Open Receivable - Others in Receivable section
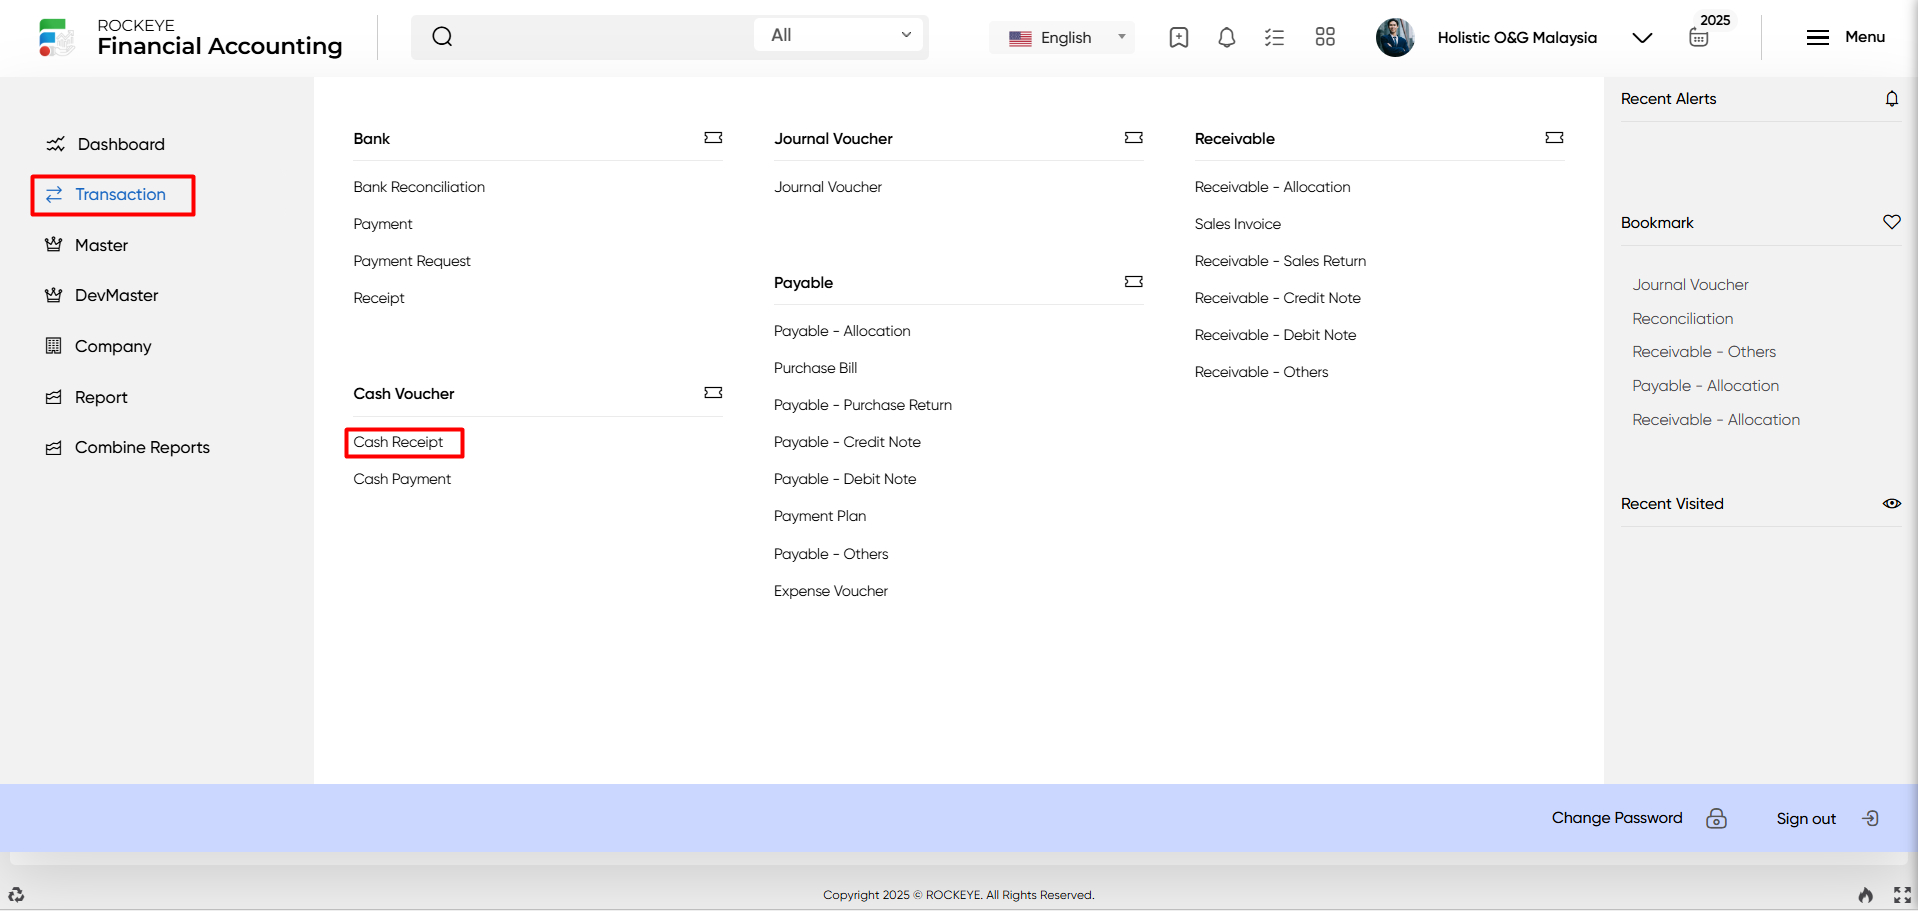 pos(1261,372)
